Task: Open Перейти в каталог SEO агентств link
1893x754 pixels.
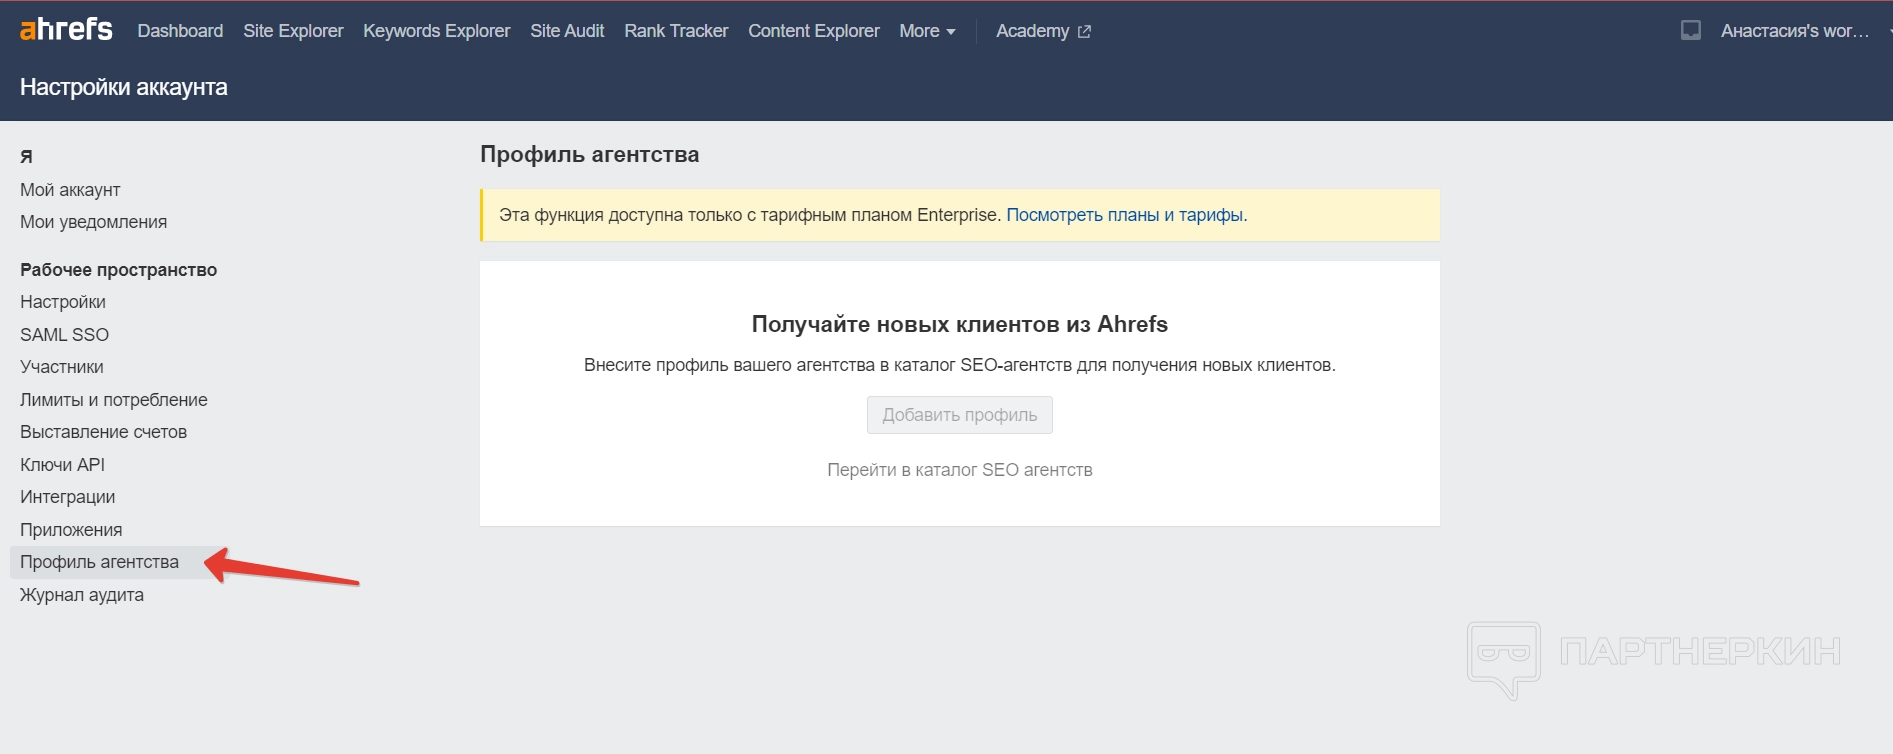Action: pyautogui.click(x=960, y=470)
